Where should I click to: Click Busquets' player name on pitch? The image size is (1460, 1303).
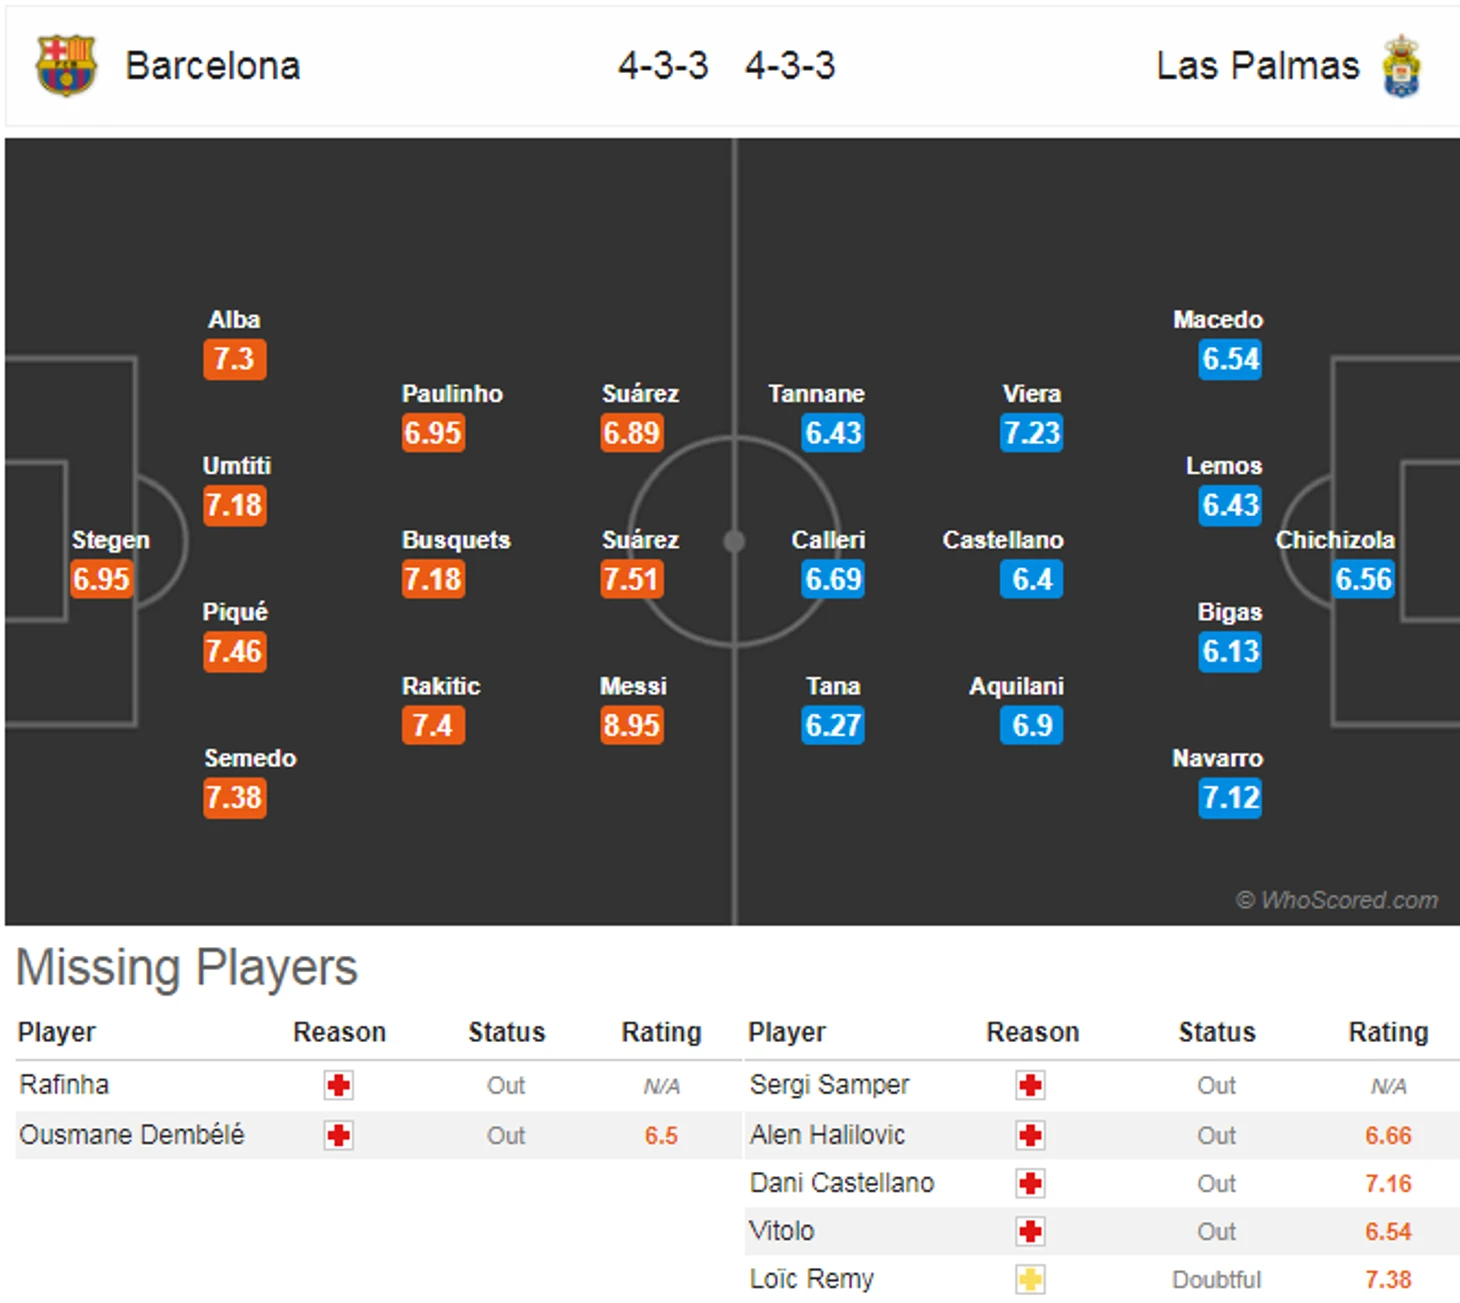tap(456, 540)
